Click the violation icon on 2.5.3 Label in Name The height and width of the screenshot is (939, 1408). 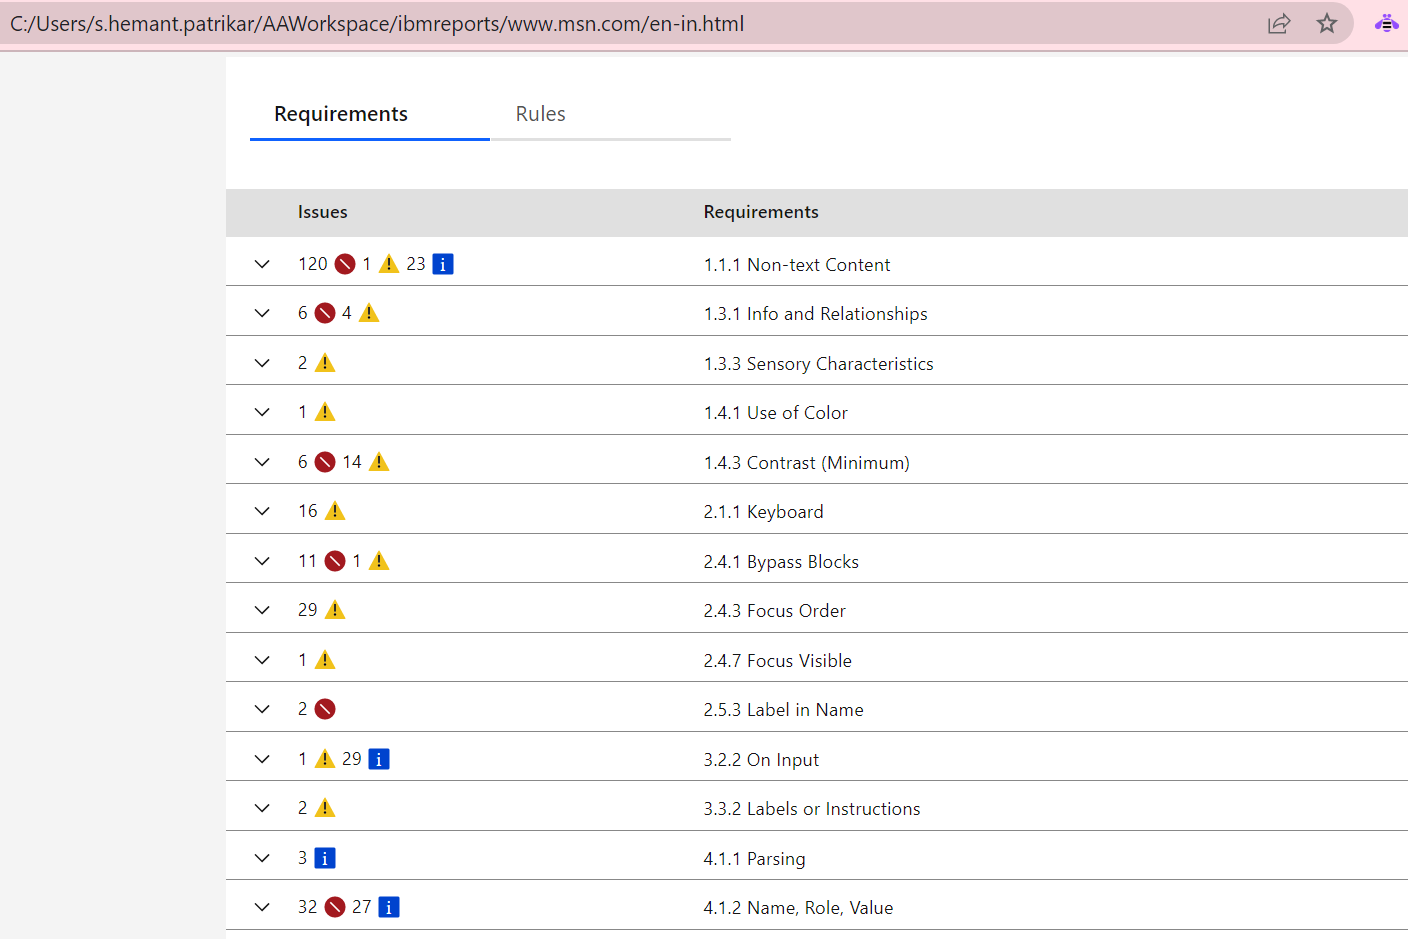click(x=324, y=708)
